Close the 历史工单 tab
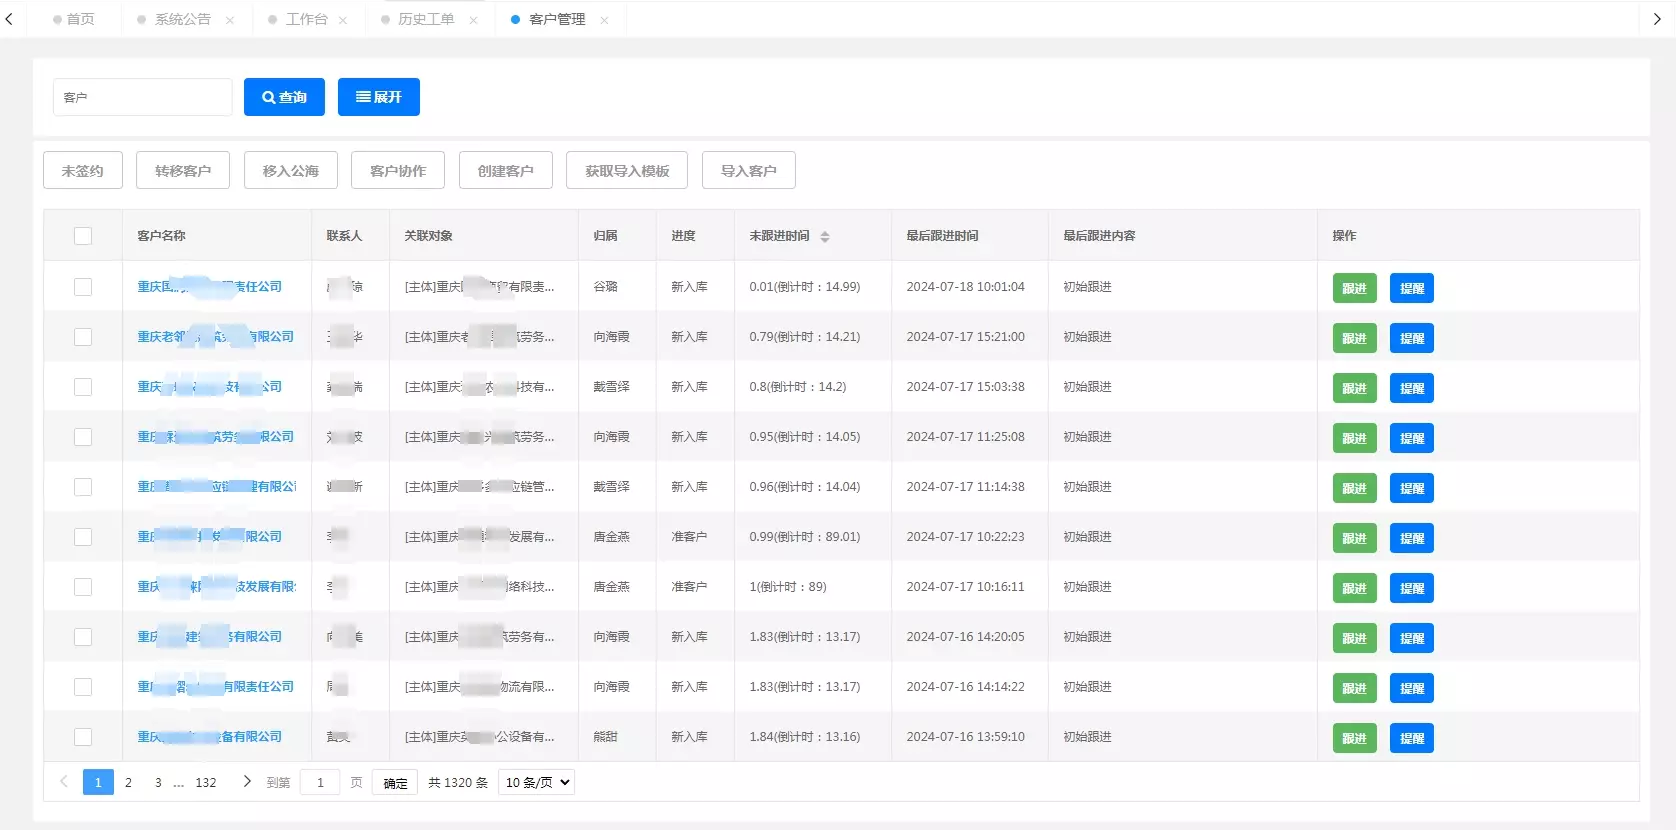Viewport: 1676px width, 830px height. pos(473,20)
